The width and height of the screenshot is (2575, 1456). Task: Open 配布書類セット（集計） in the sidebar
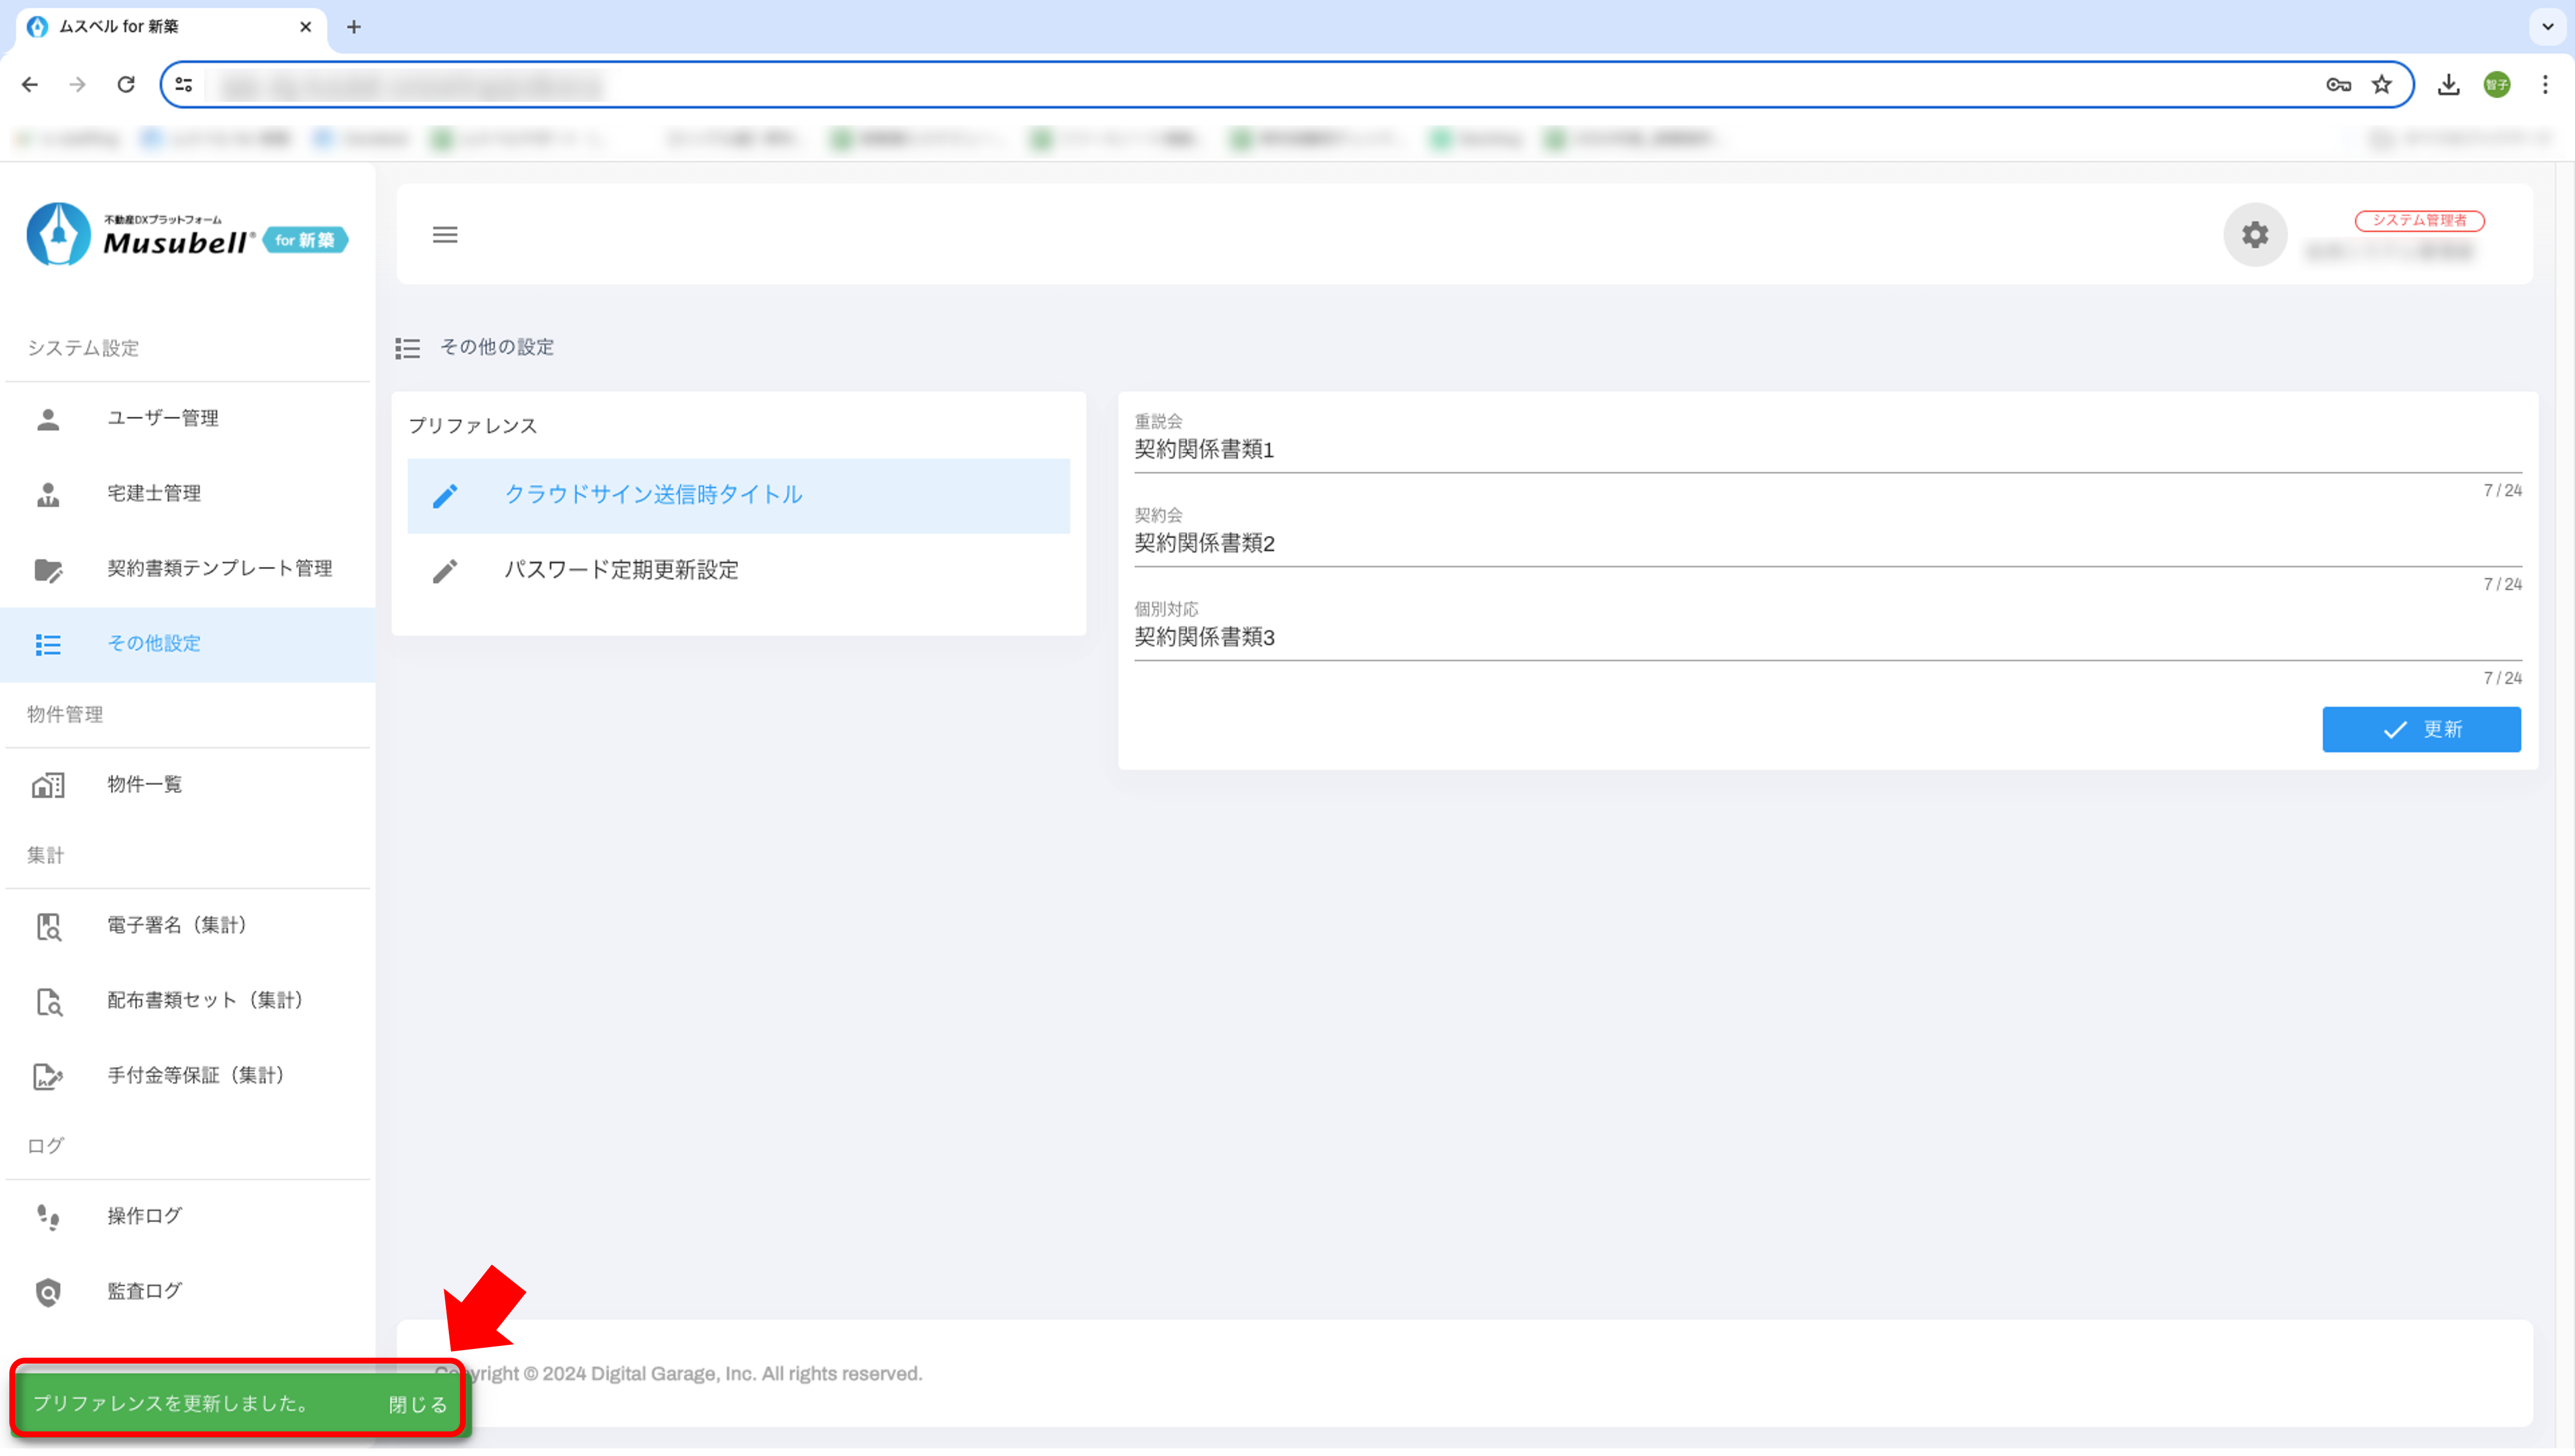pos(204,1000)
